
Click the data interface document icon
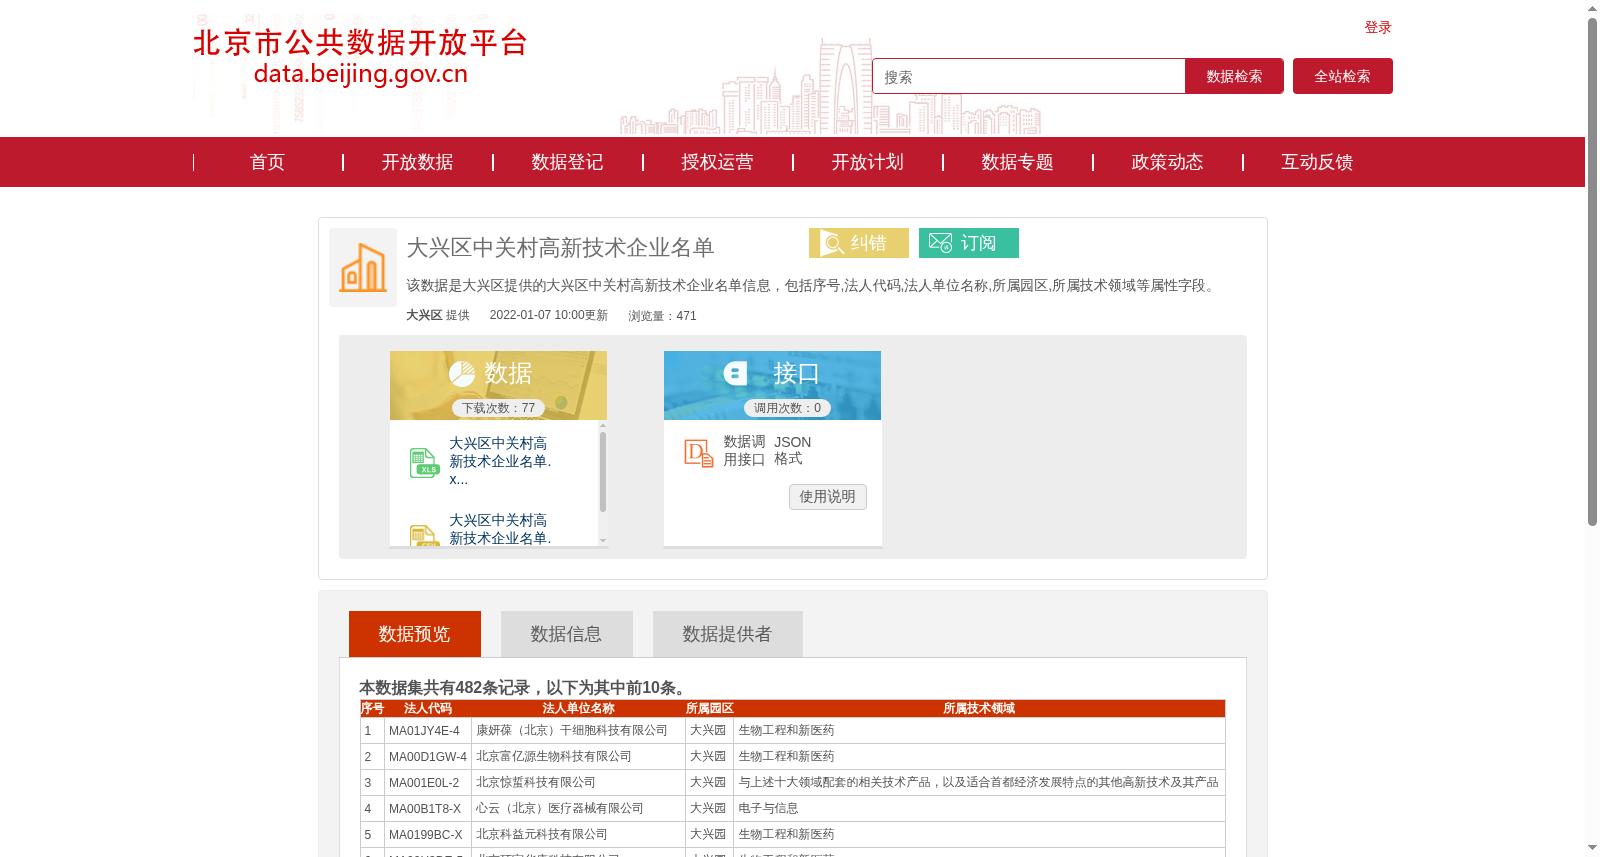[x=699, y=453]
